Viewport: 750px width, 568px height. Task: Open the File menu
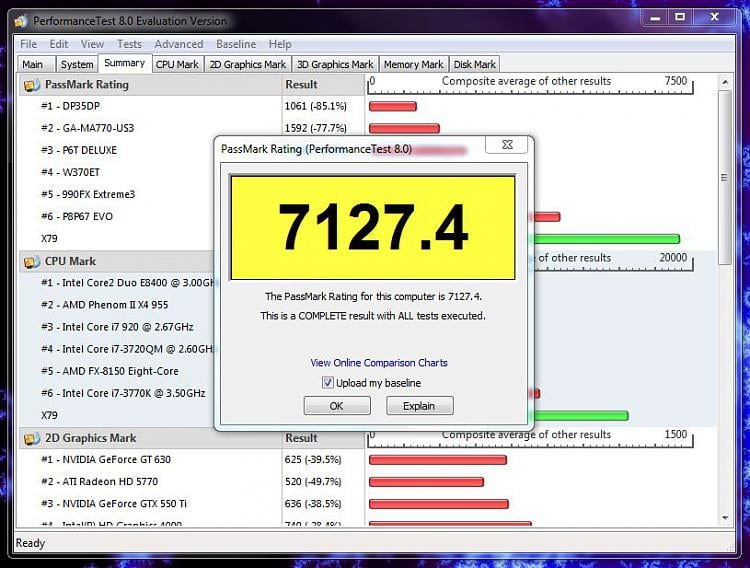coord(29,44)
